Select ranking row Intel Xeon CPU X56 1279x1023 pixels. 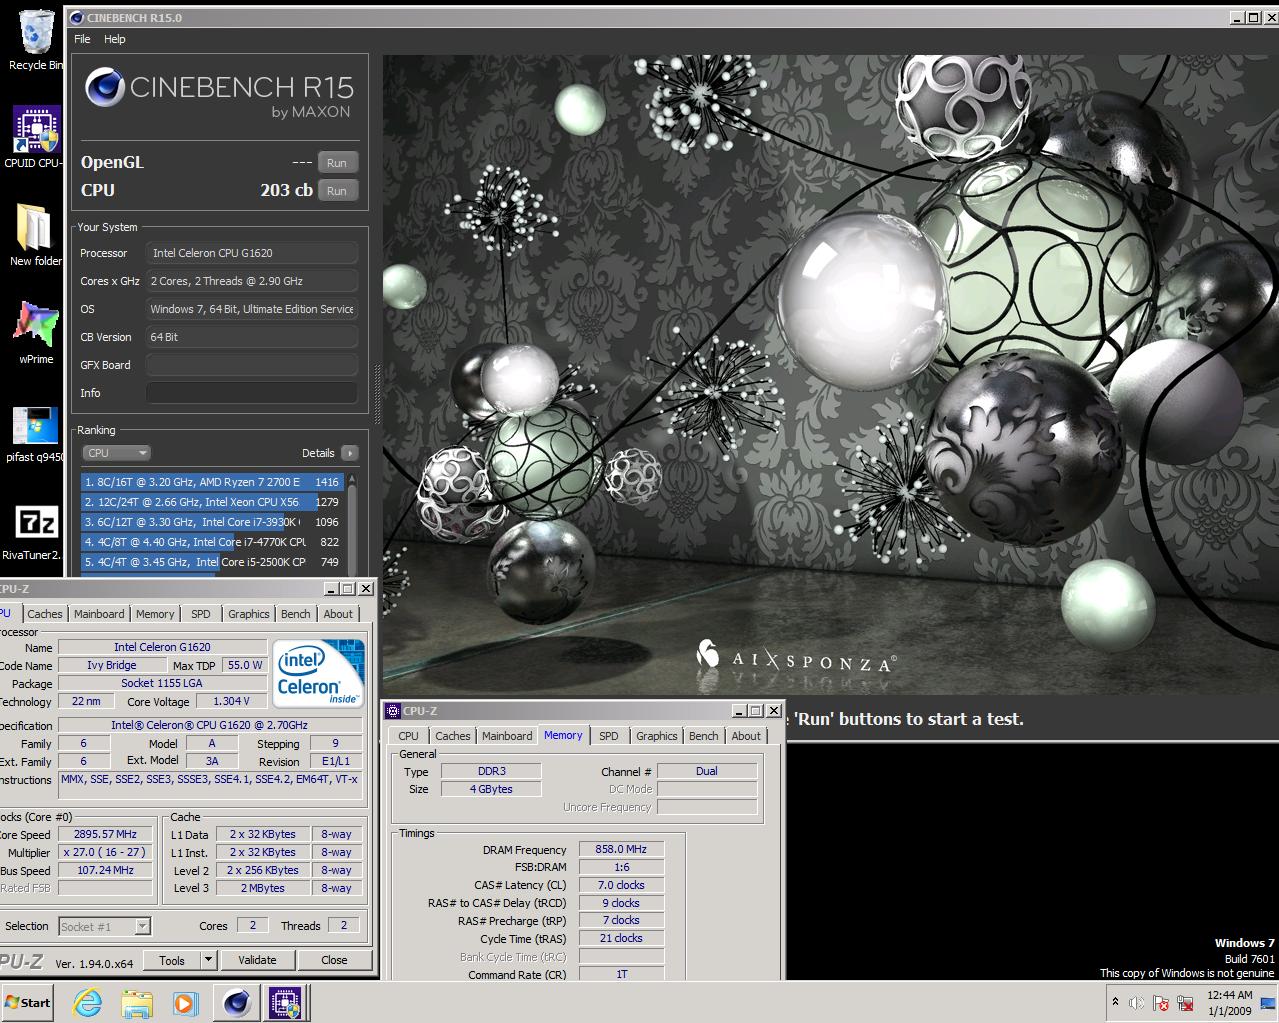tap(212, 502)
